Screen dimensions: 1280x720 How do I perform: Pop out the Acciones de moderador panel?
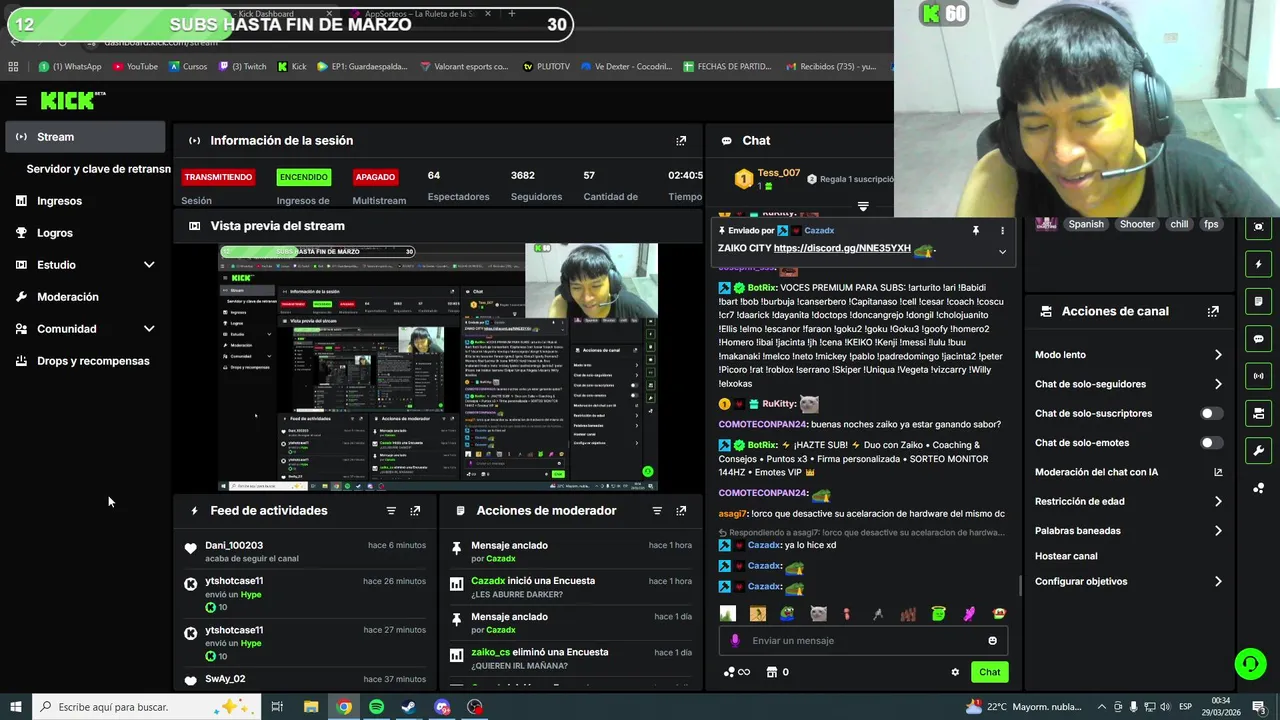[681, 511]
